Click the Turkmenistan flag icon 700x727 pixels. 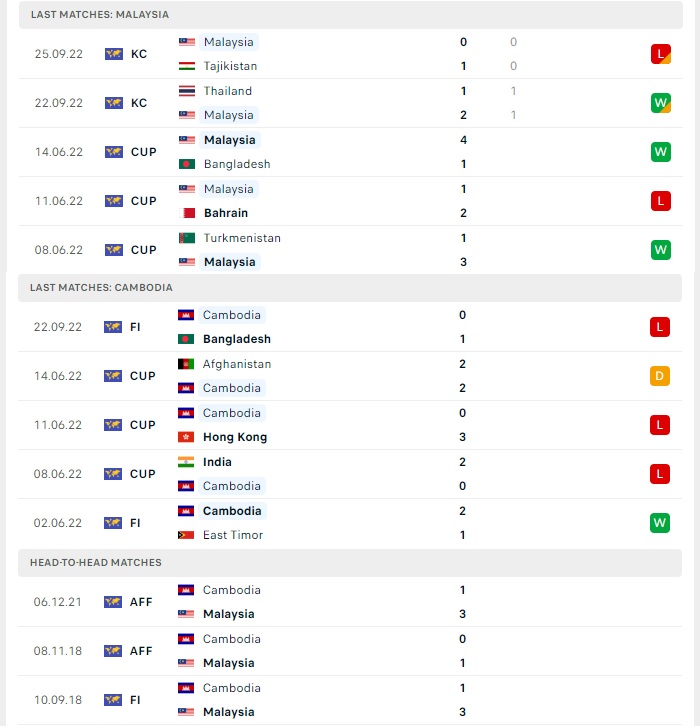click(187, 238)
